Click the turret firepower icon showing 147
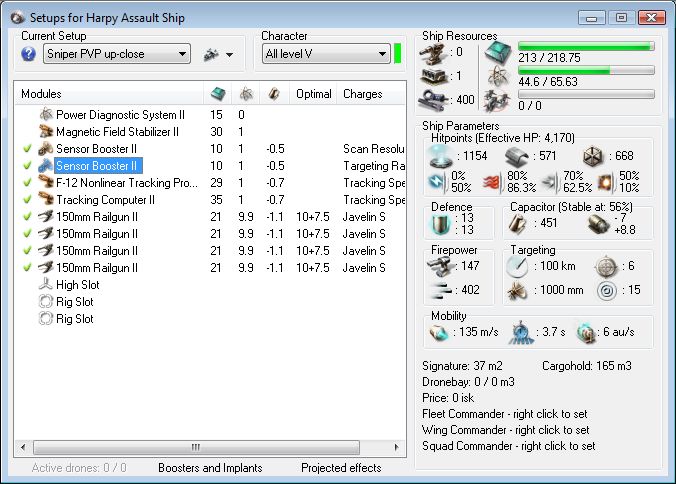Viewport: 676px width, 484px height. click(440, 266)
